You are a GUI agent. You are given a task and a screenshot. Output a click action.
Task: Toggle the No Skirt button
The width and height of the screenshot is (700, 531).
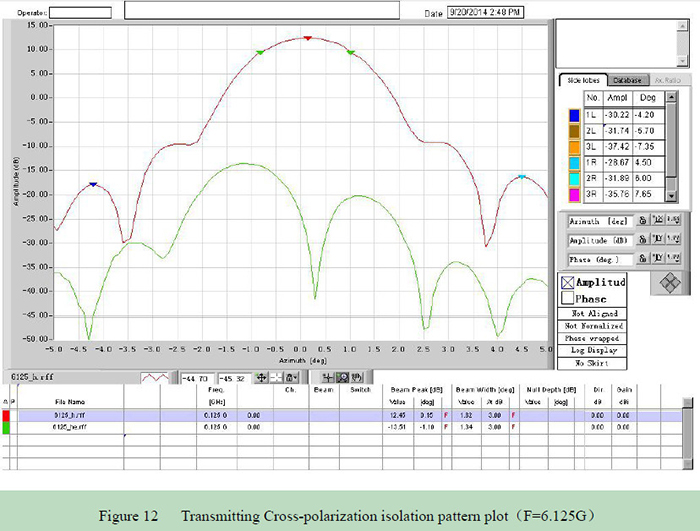pyautogui.click(x=592, y=363)
